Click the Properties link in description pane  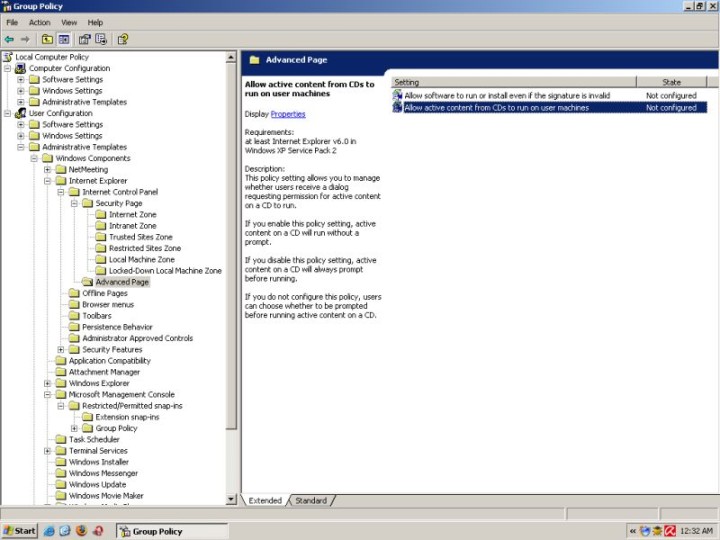click(x=288, y=114)
